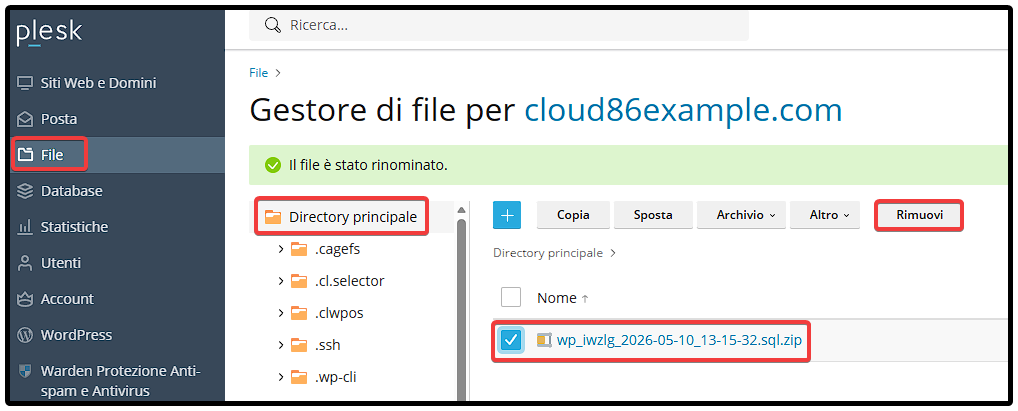This screenshot has height=411, width=1018.
Task: Click the folder tree vertical scrollbar
Action: click(462, 312)
